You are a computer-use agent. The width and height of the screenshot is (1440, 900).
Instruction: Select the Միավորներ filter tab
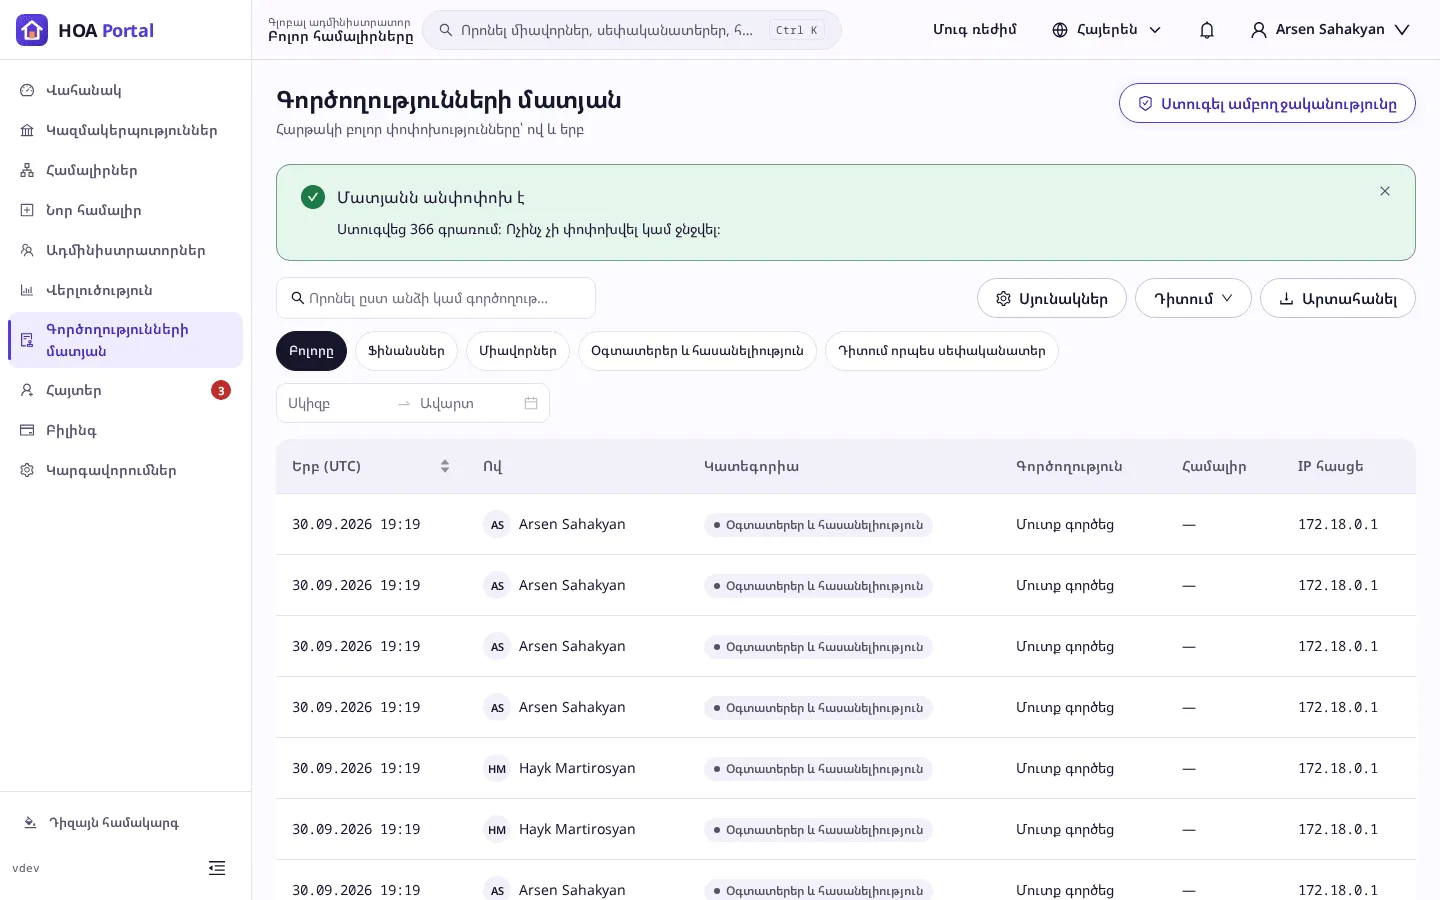[x=518, y=351]
